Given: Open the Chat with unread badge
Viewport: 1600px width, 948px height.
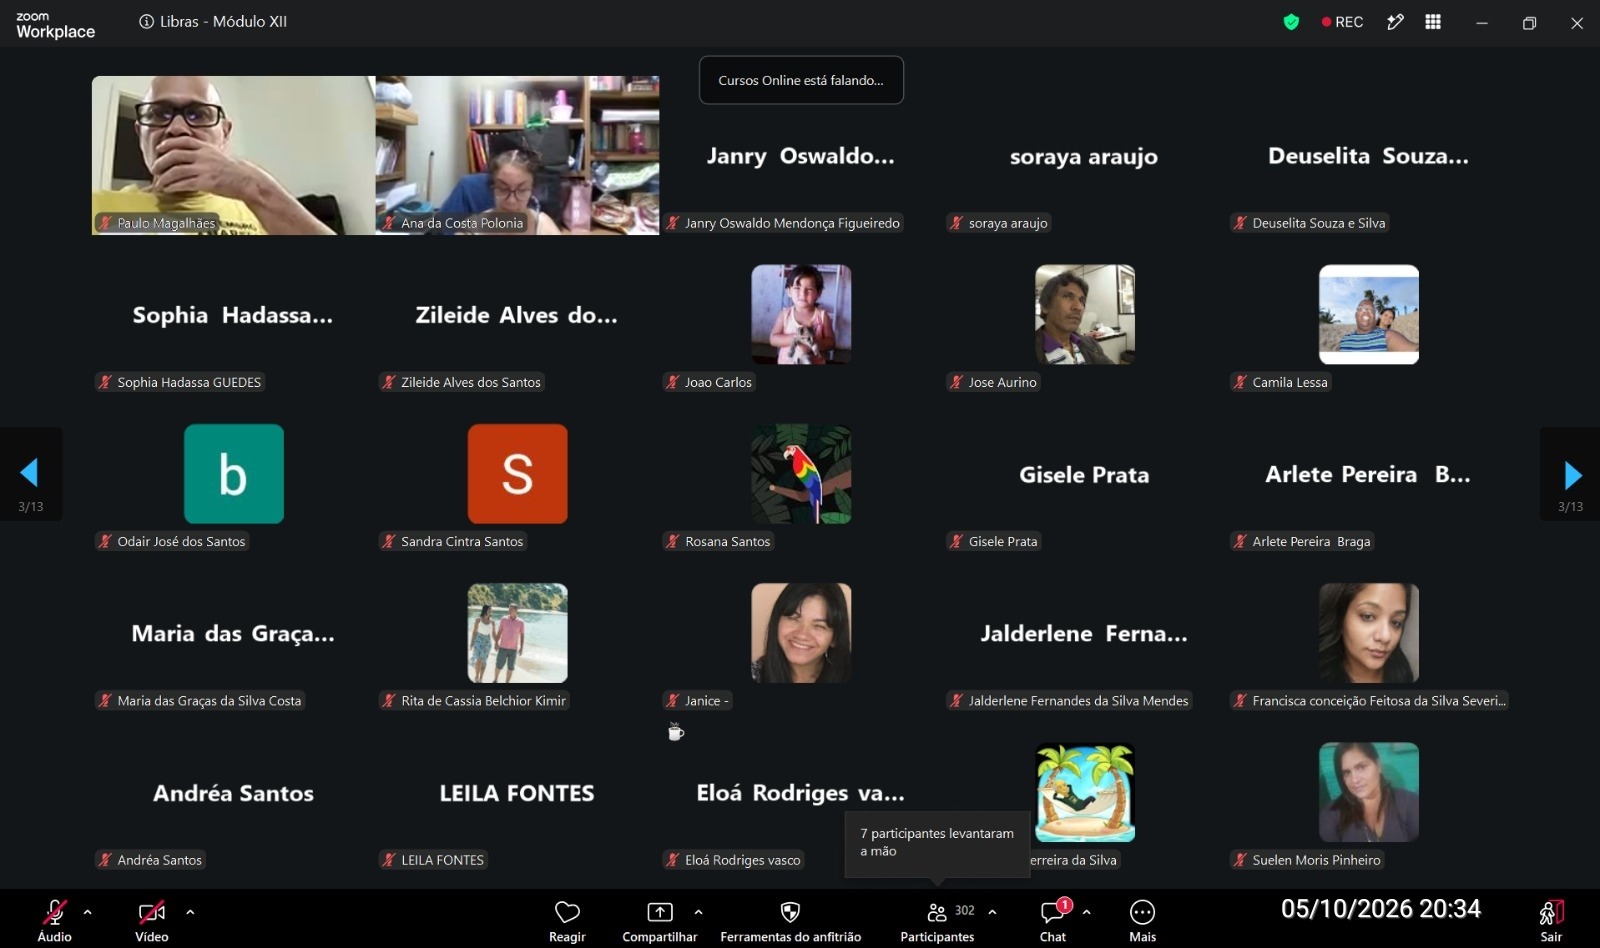Looking at the screenshot, I should [x=1053, y=920].
